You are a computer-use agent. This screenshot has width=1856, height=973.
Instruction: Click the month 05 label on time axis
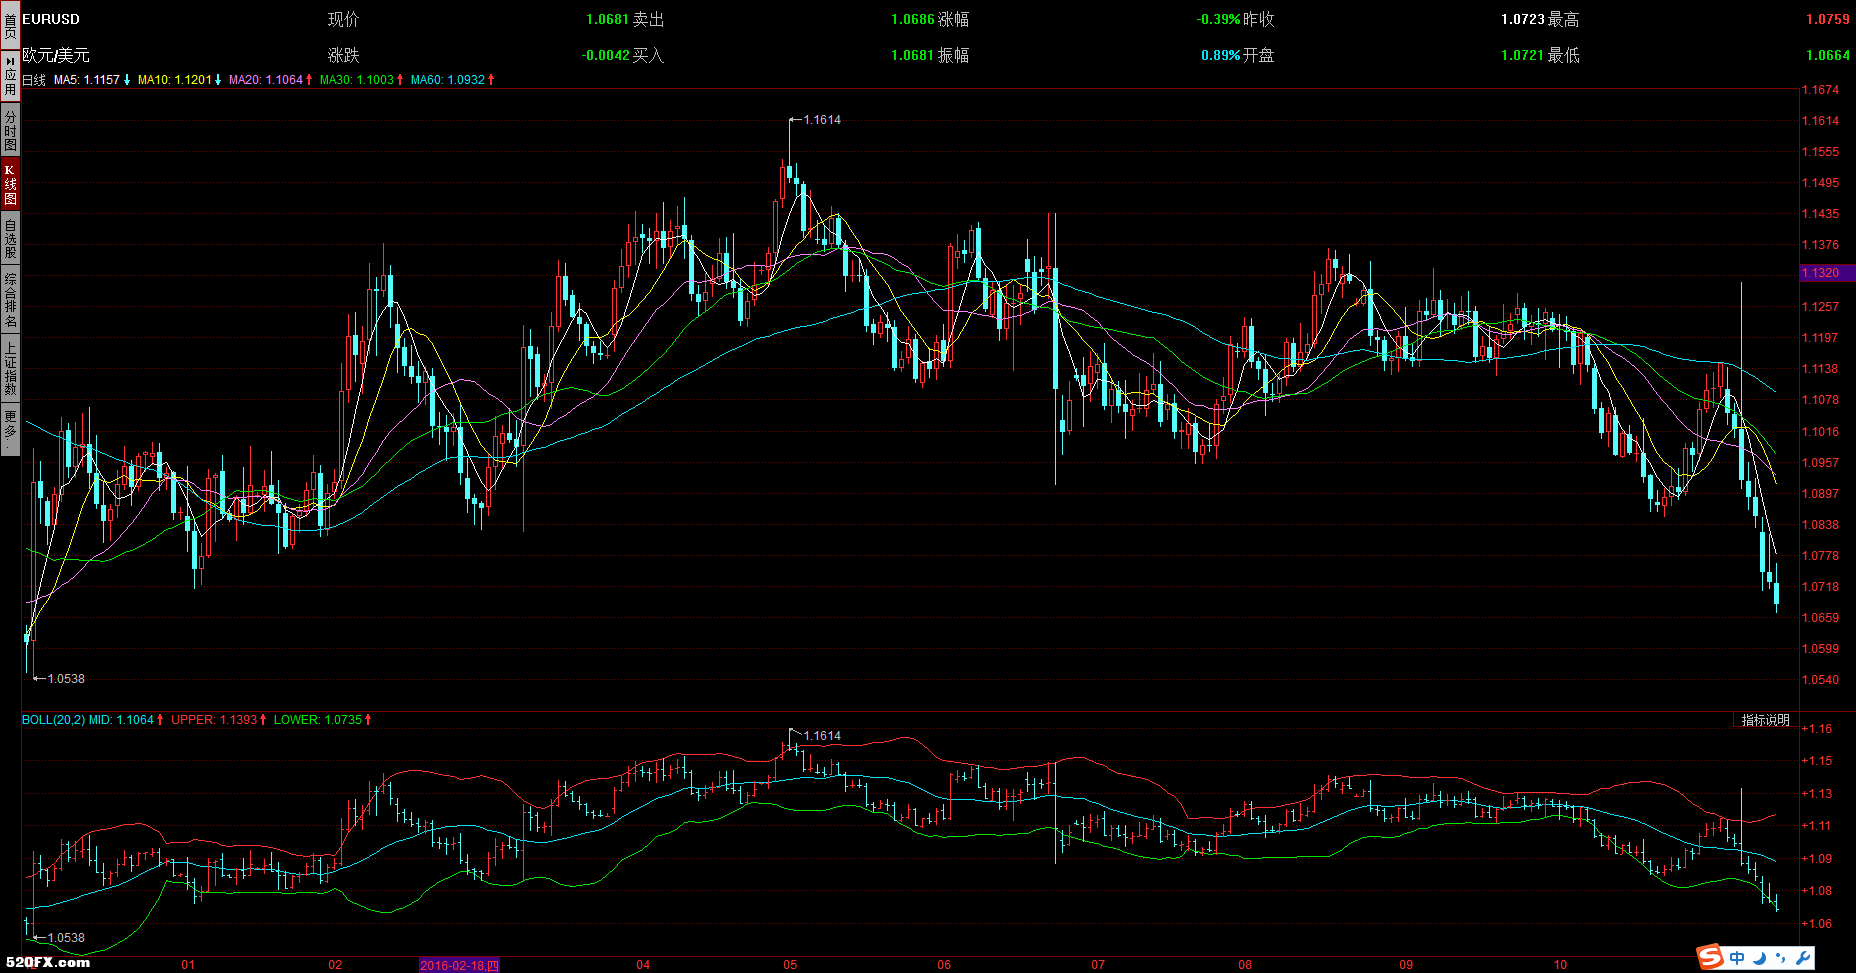790,965
